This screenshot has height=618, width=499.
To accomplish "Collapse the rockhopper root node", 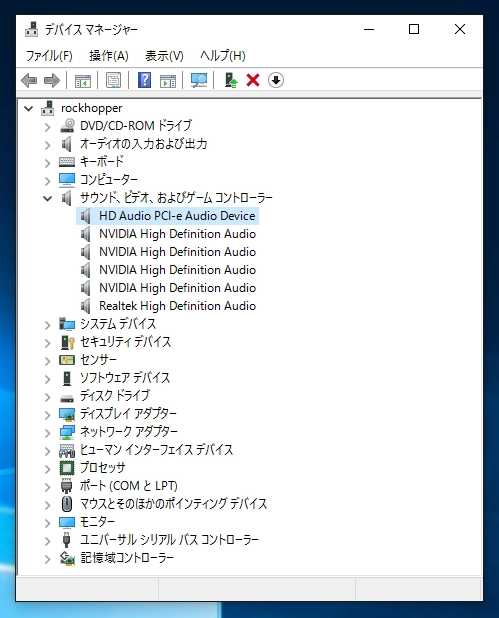I will [28, 108].
